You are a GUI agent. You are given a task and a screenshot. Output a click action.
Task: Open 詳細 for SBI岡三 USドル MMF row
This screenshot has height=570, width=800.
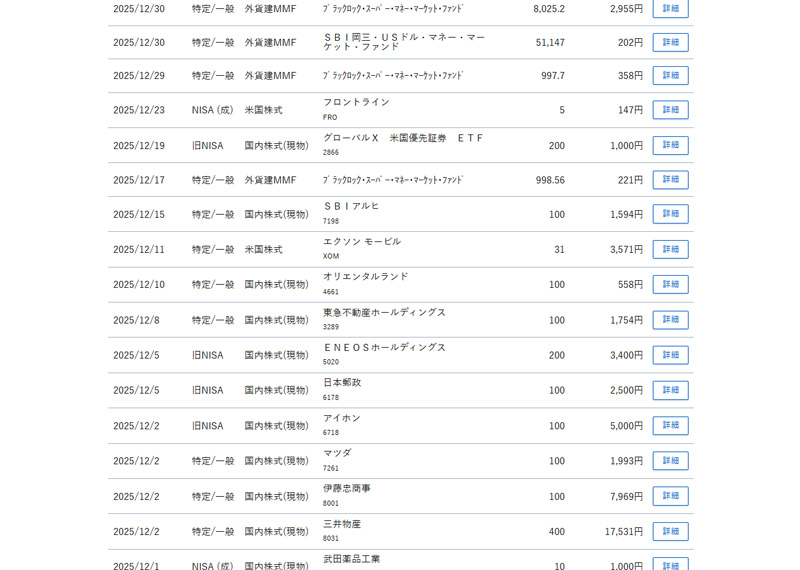(x=670, y=42)
